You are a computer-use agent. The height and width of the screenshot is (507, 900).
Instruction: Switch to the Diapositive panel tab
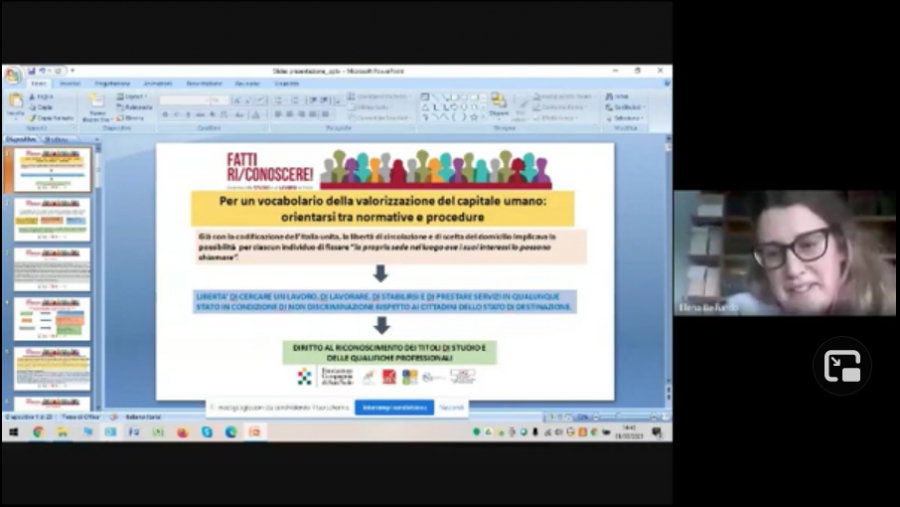(22, 139)
